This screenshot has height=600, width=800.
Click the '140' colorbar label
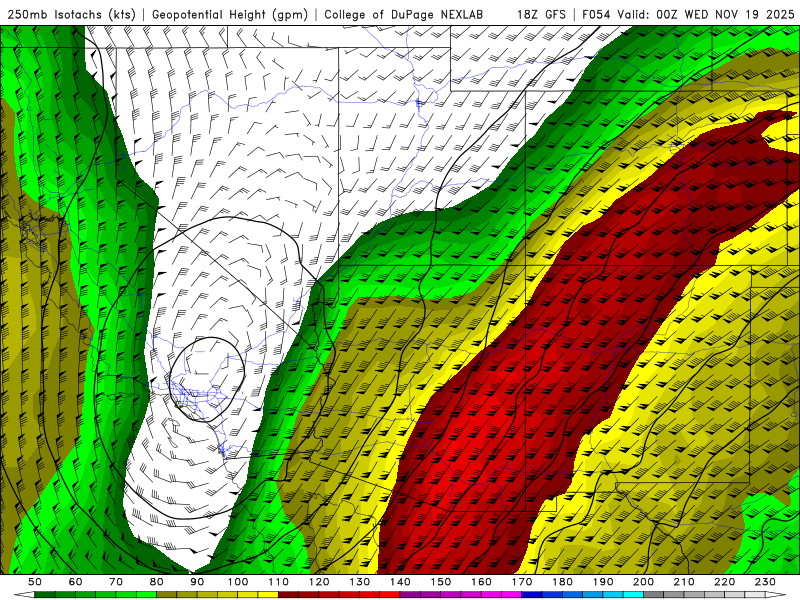[x=400, y=582]
